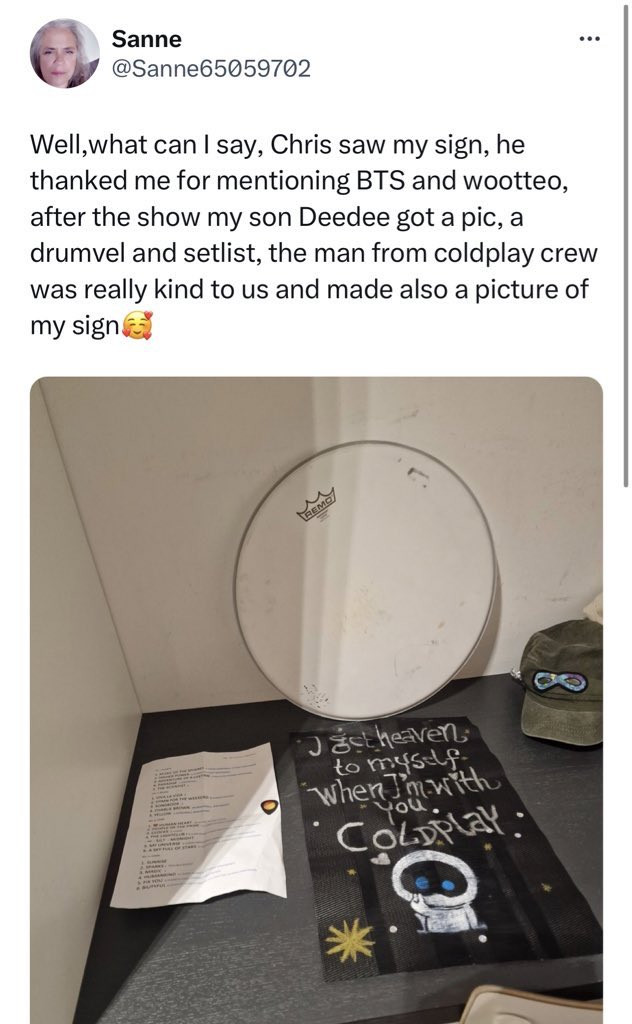Image resolution: width=632 pixels, height=1024 pixels.
Task: Click the white drumhead in the photo
Action: coord(366,579)
